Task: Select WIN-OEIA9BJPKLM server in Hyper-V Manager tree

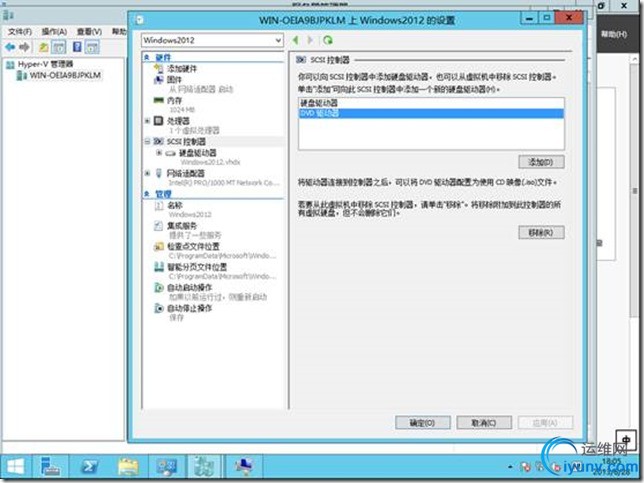Action: point(65,76)
